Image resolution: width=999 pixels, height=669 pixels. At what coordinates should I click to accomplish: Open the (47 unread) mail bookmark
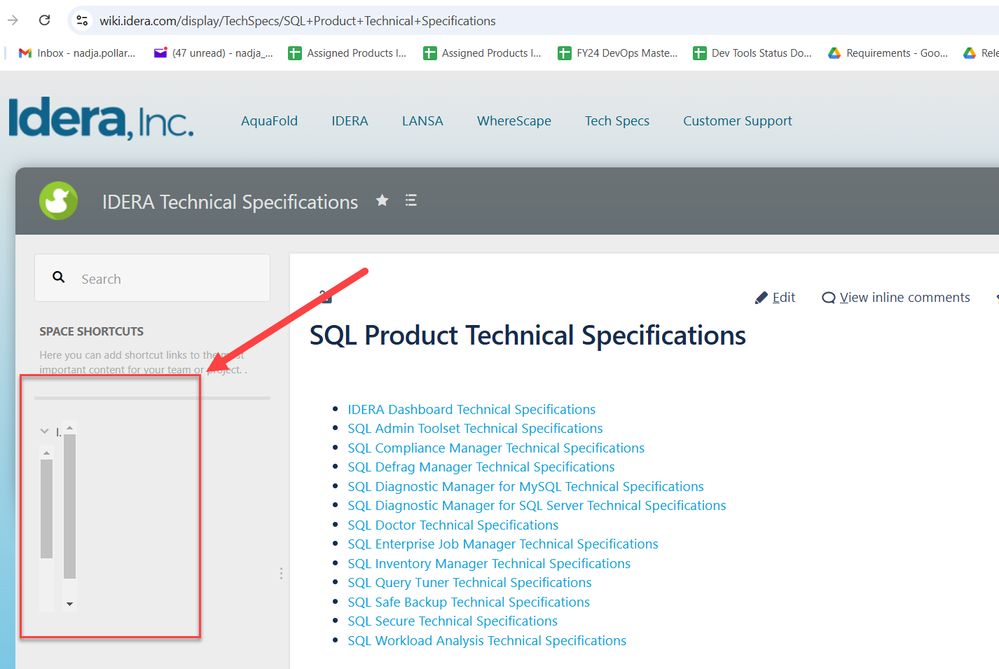point(213,54)
